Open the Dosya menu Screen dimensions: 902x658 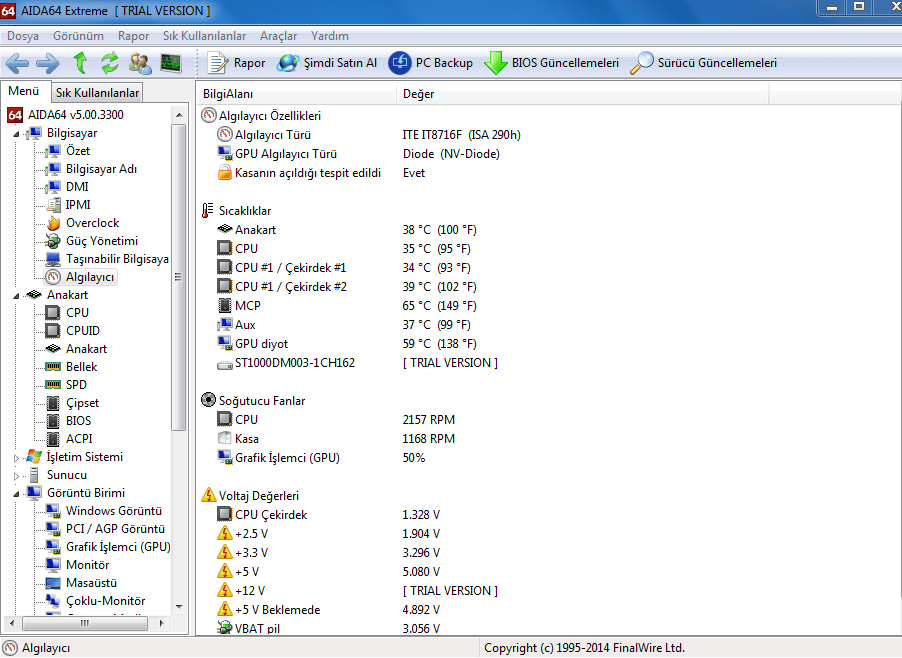(23, 36)
